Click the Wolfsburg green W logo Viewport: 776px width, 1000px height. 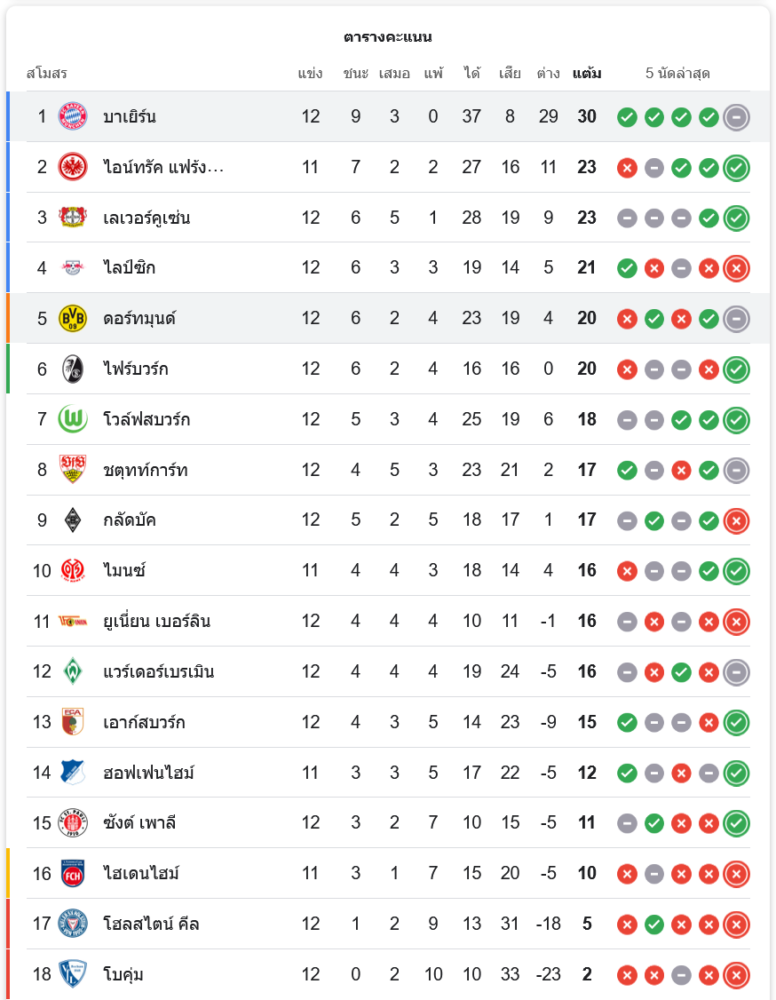click(x=73, y=419)
